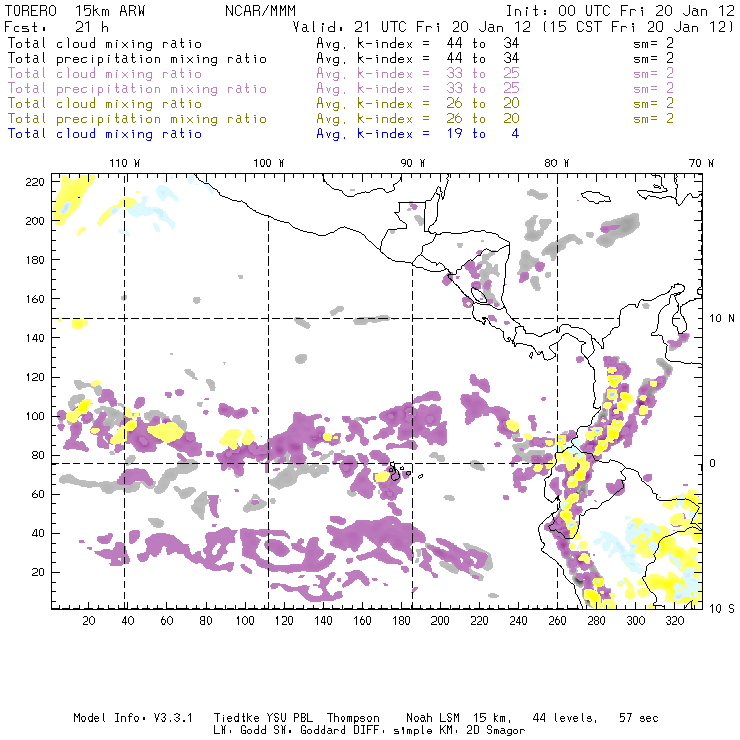Viewport: 740px width, 740px height.
Task: Click purple "Avg. k-index = 33 to 25" on cloud row
Action: pyautogui.click(x=418, y=74)
